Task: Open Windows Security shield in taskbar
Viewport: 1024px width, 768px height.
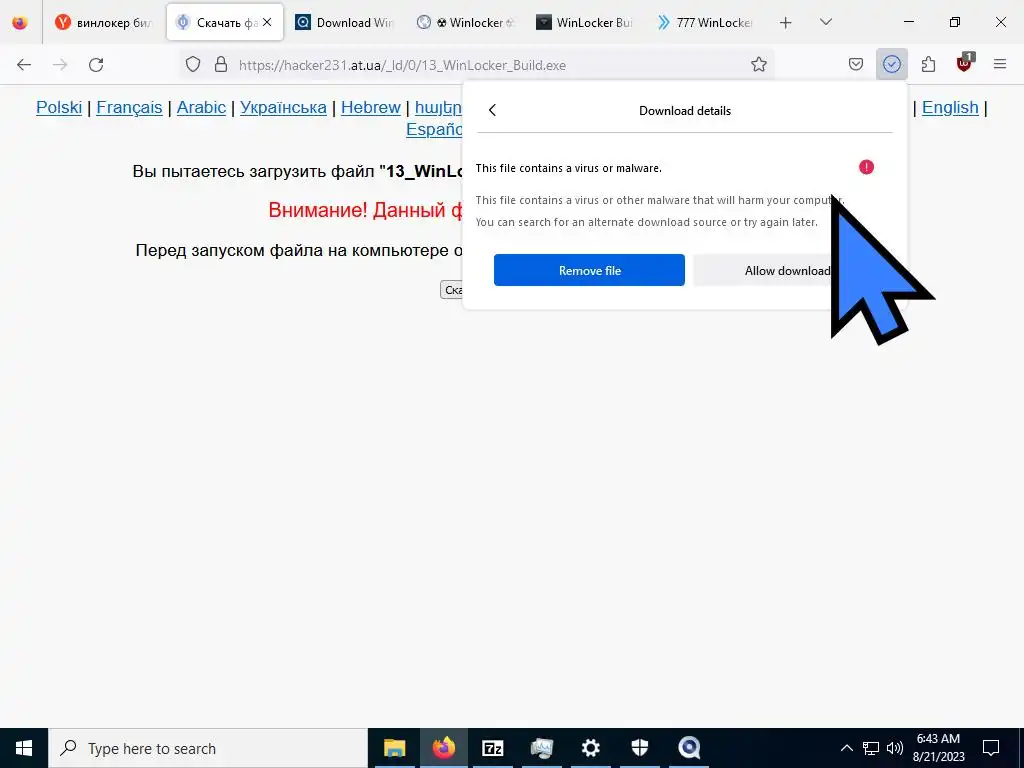Action: [639, 748]
